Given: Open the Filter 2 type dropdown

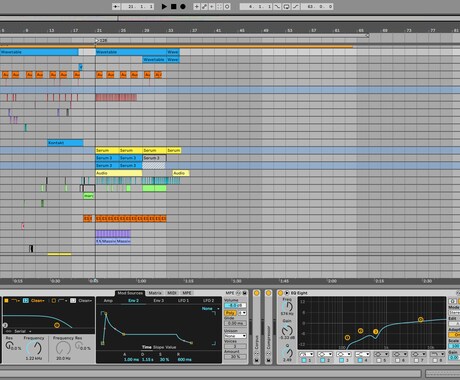Looking at the screenshot, I should click(63, 301).
